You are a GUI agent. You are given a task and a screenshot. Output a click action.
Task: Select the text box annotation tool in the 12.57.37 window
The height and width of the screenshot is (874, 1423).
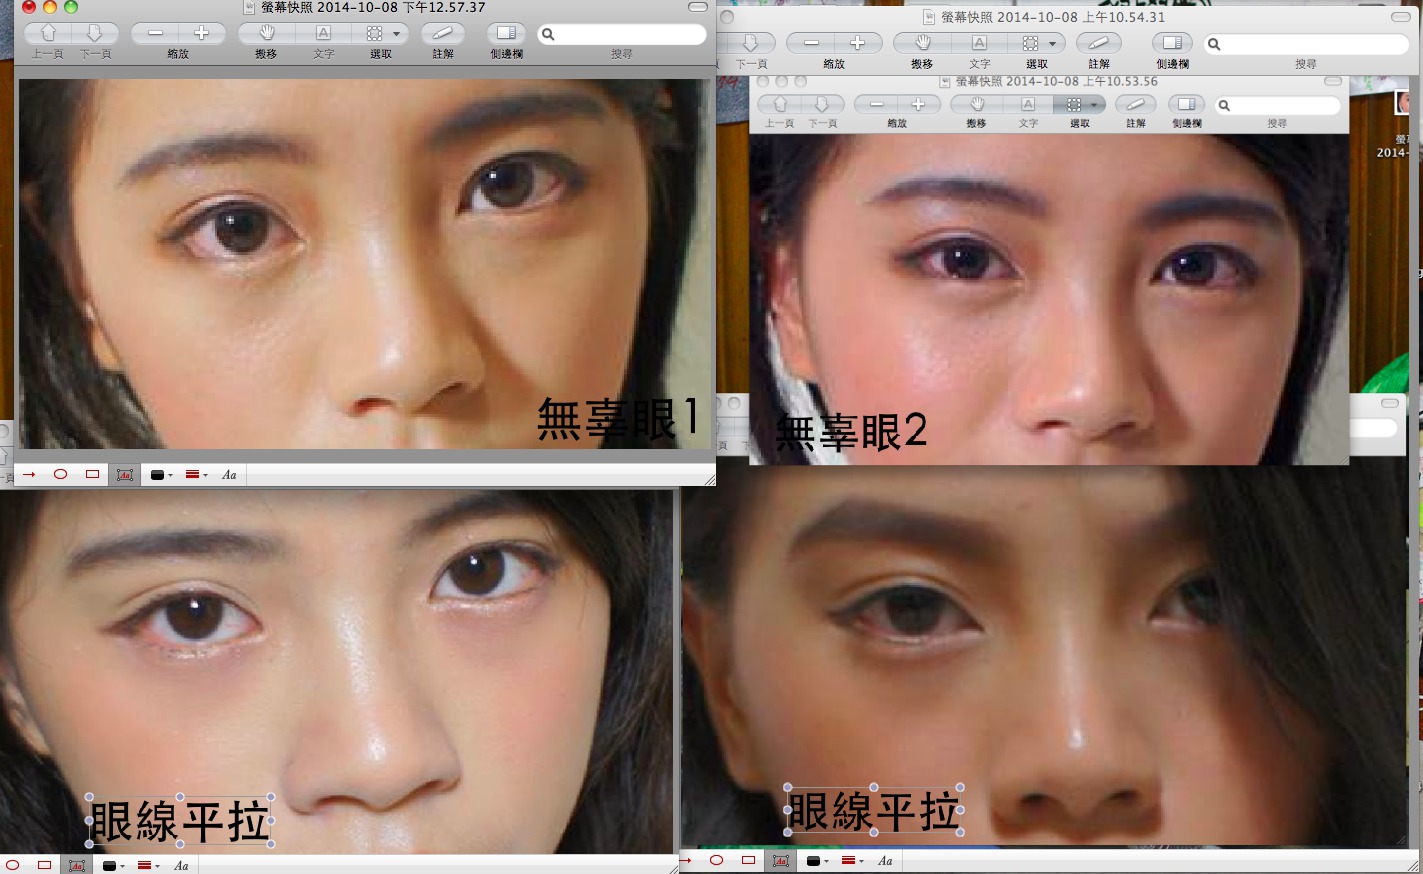125,475
